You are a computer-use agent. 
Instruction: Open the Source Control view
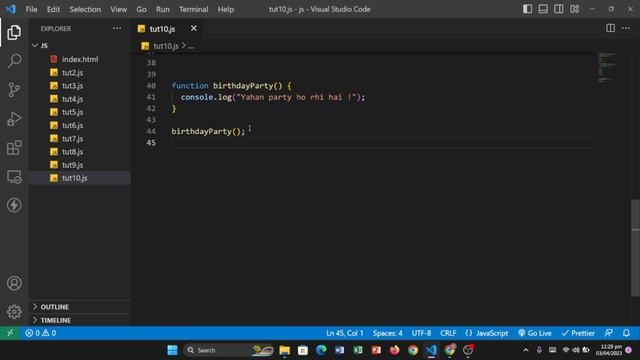point(14,90)
